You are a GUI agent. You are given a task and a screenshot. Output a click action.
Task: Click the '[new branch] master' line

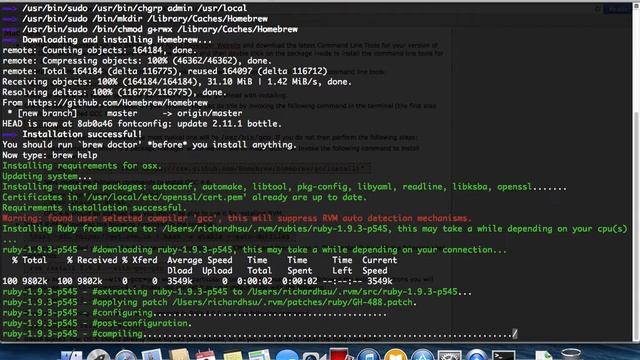click(x=125, y=113)
